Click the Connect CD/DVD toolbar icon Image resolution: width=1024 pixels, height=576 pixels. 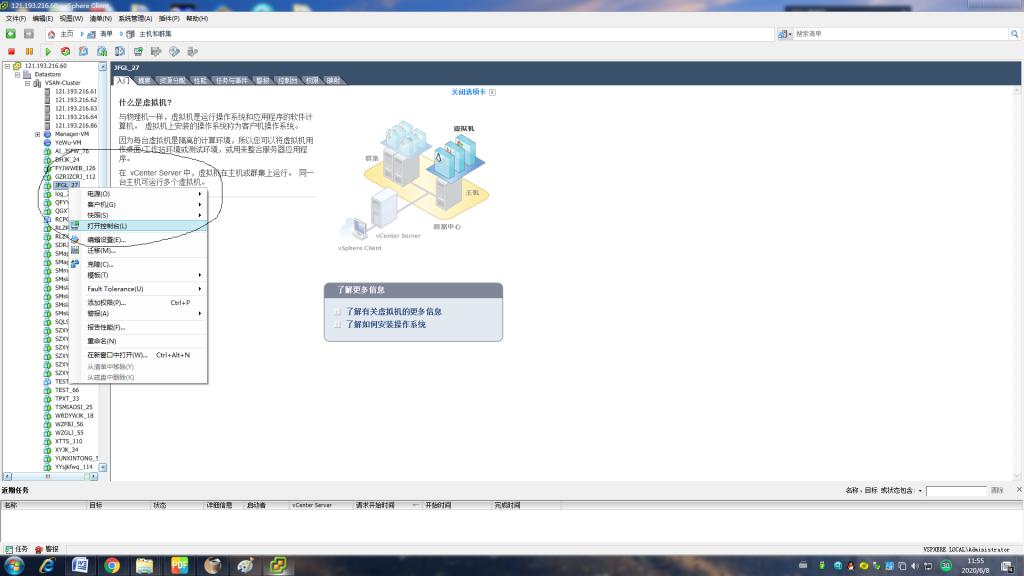pyautogui.click(x=174, y=51)
